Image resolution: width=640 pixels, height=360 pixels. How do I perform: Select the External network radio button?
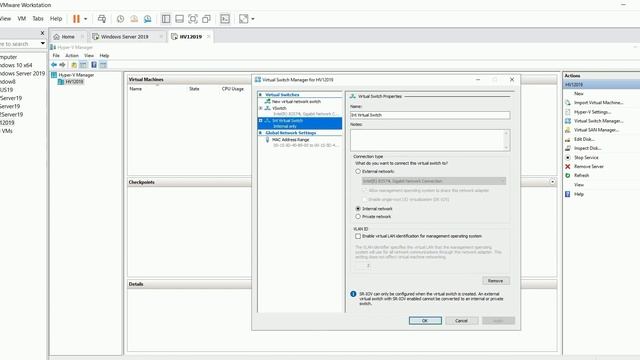point(358,171)
